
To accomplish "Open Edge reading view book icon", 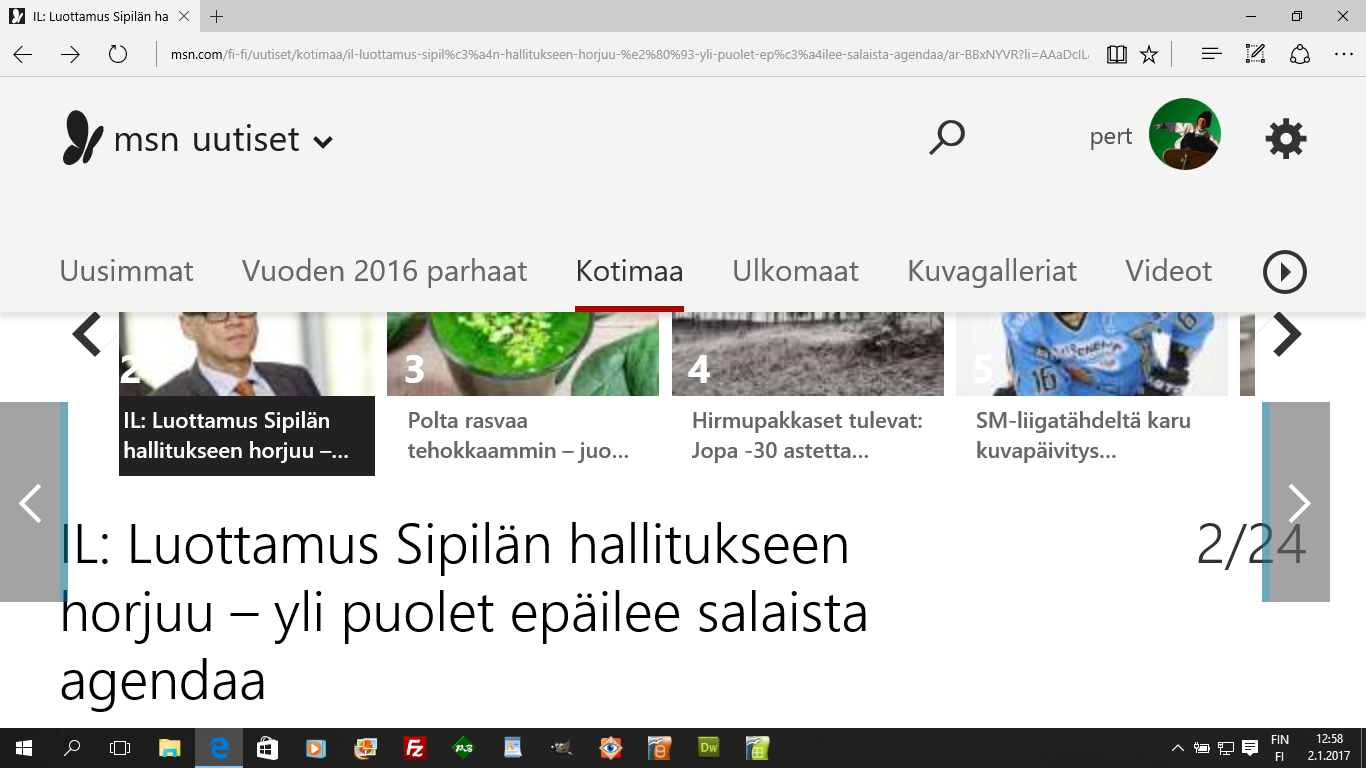I will coord(1117,54).
